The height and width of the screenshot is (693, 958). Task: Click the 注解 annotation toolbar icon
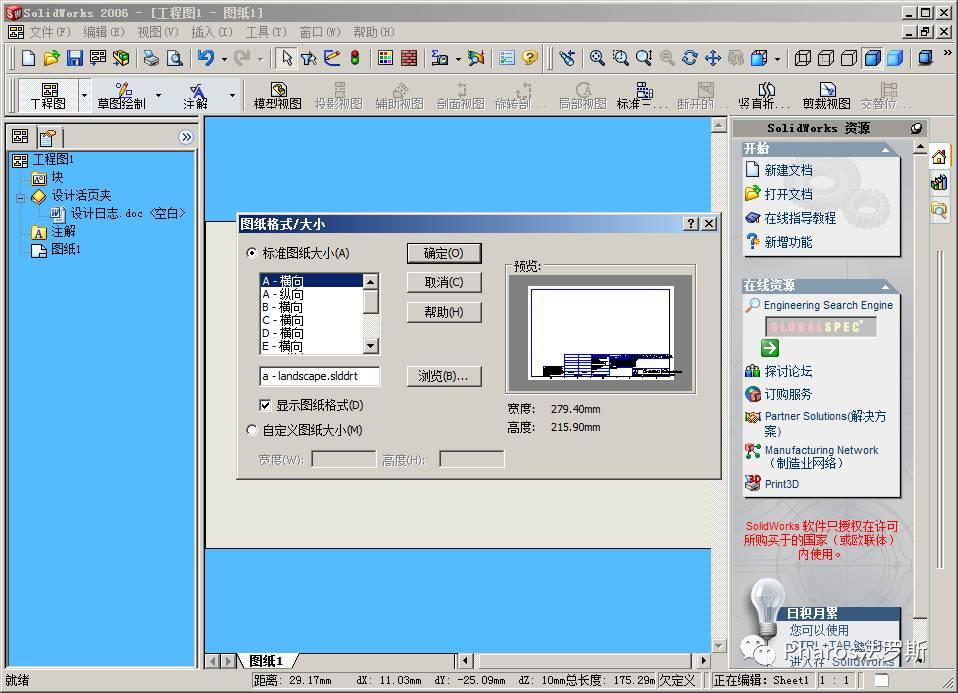(196, 96)
